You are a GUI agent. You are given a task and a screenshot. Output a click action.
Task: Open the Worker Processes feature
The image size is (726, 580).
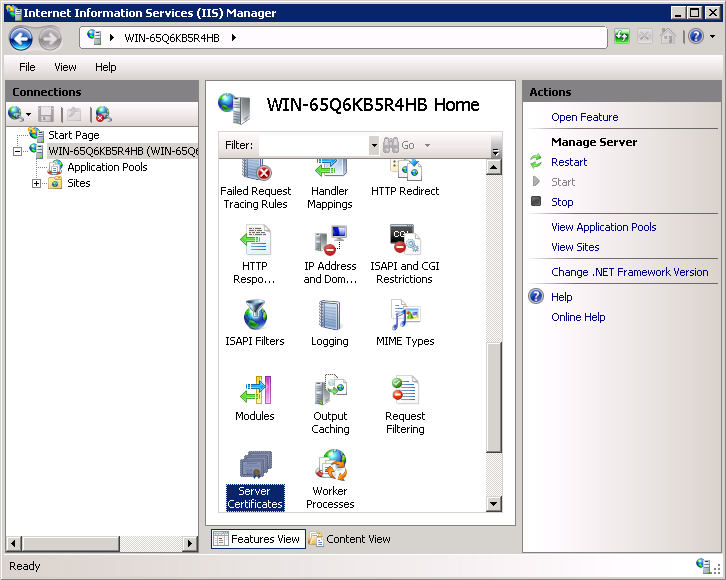coord(330,480)
